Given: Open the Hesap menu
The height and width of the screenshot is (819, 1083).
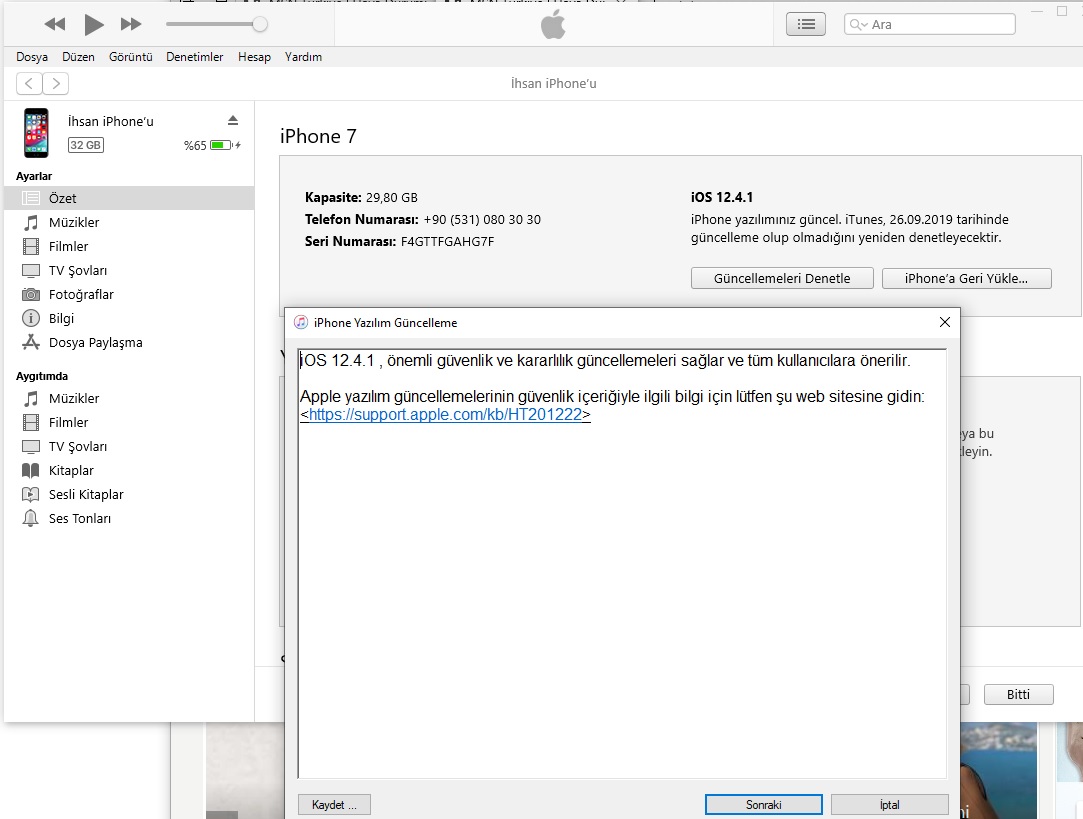Looking at the screenshot, I should pyautogui.click(x=254, y=57).
